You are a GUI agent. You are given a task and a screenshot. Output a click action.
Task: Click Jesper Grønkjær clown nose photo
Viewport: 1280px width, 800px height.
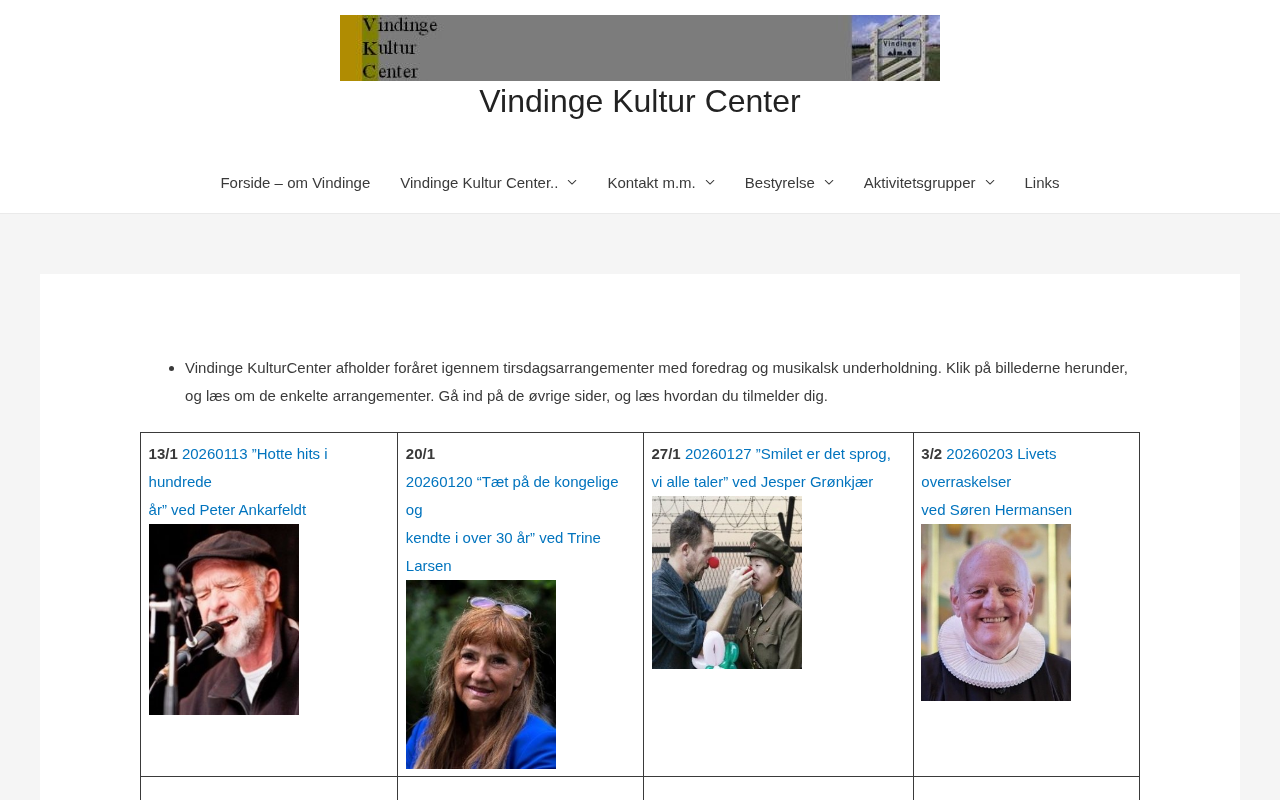(727, 582)
